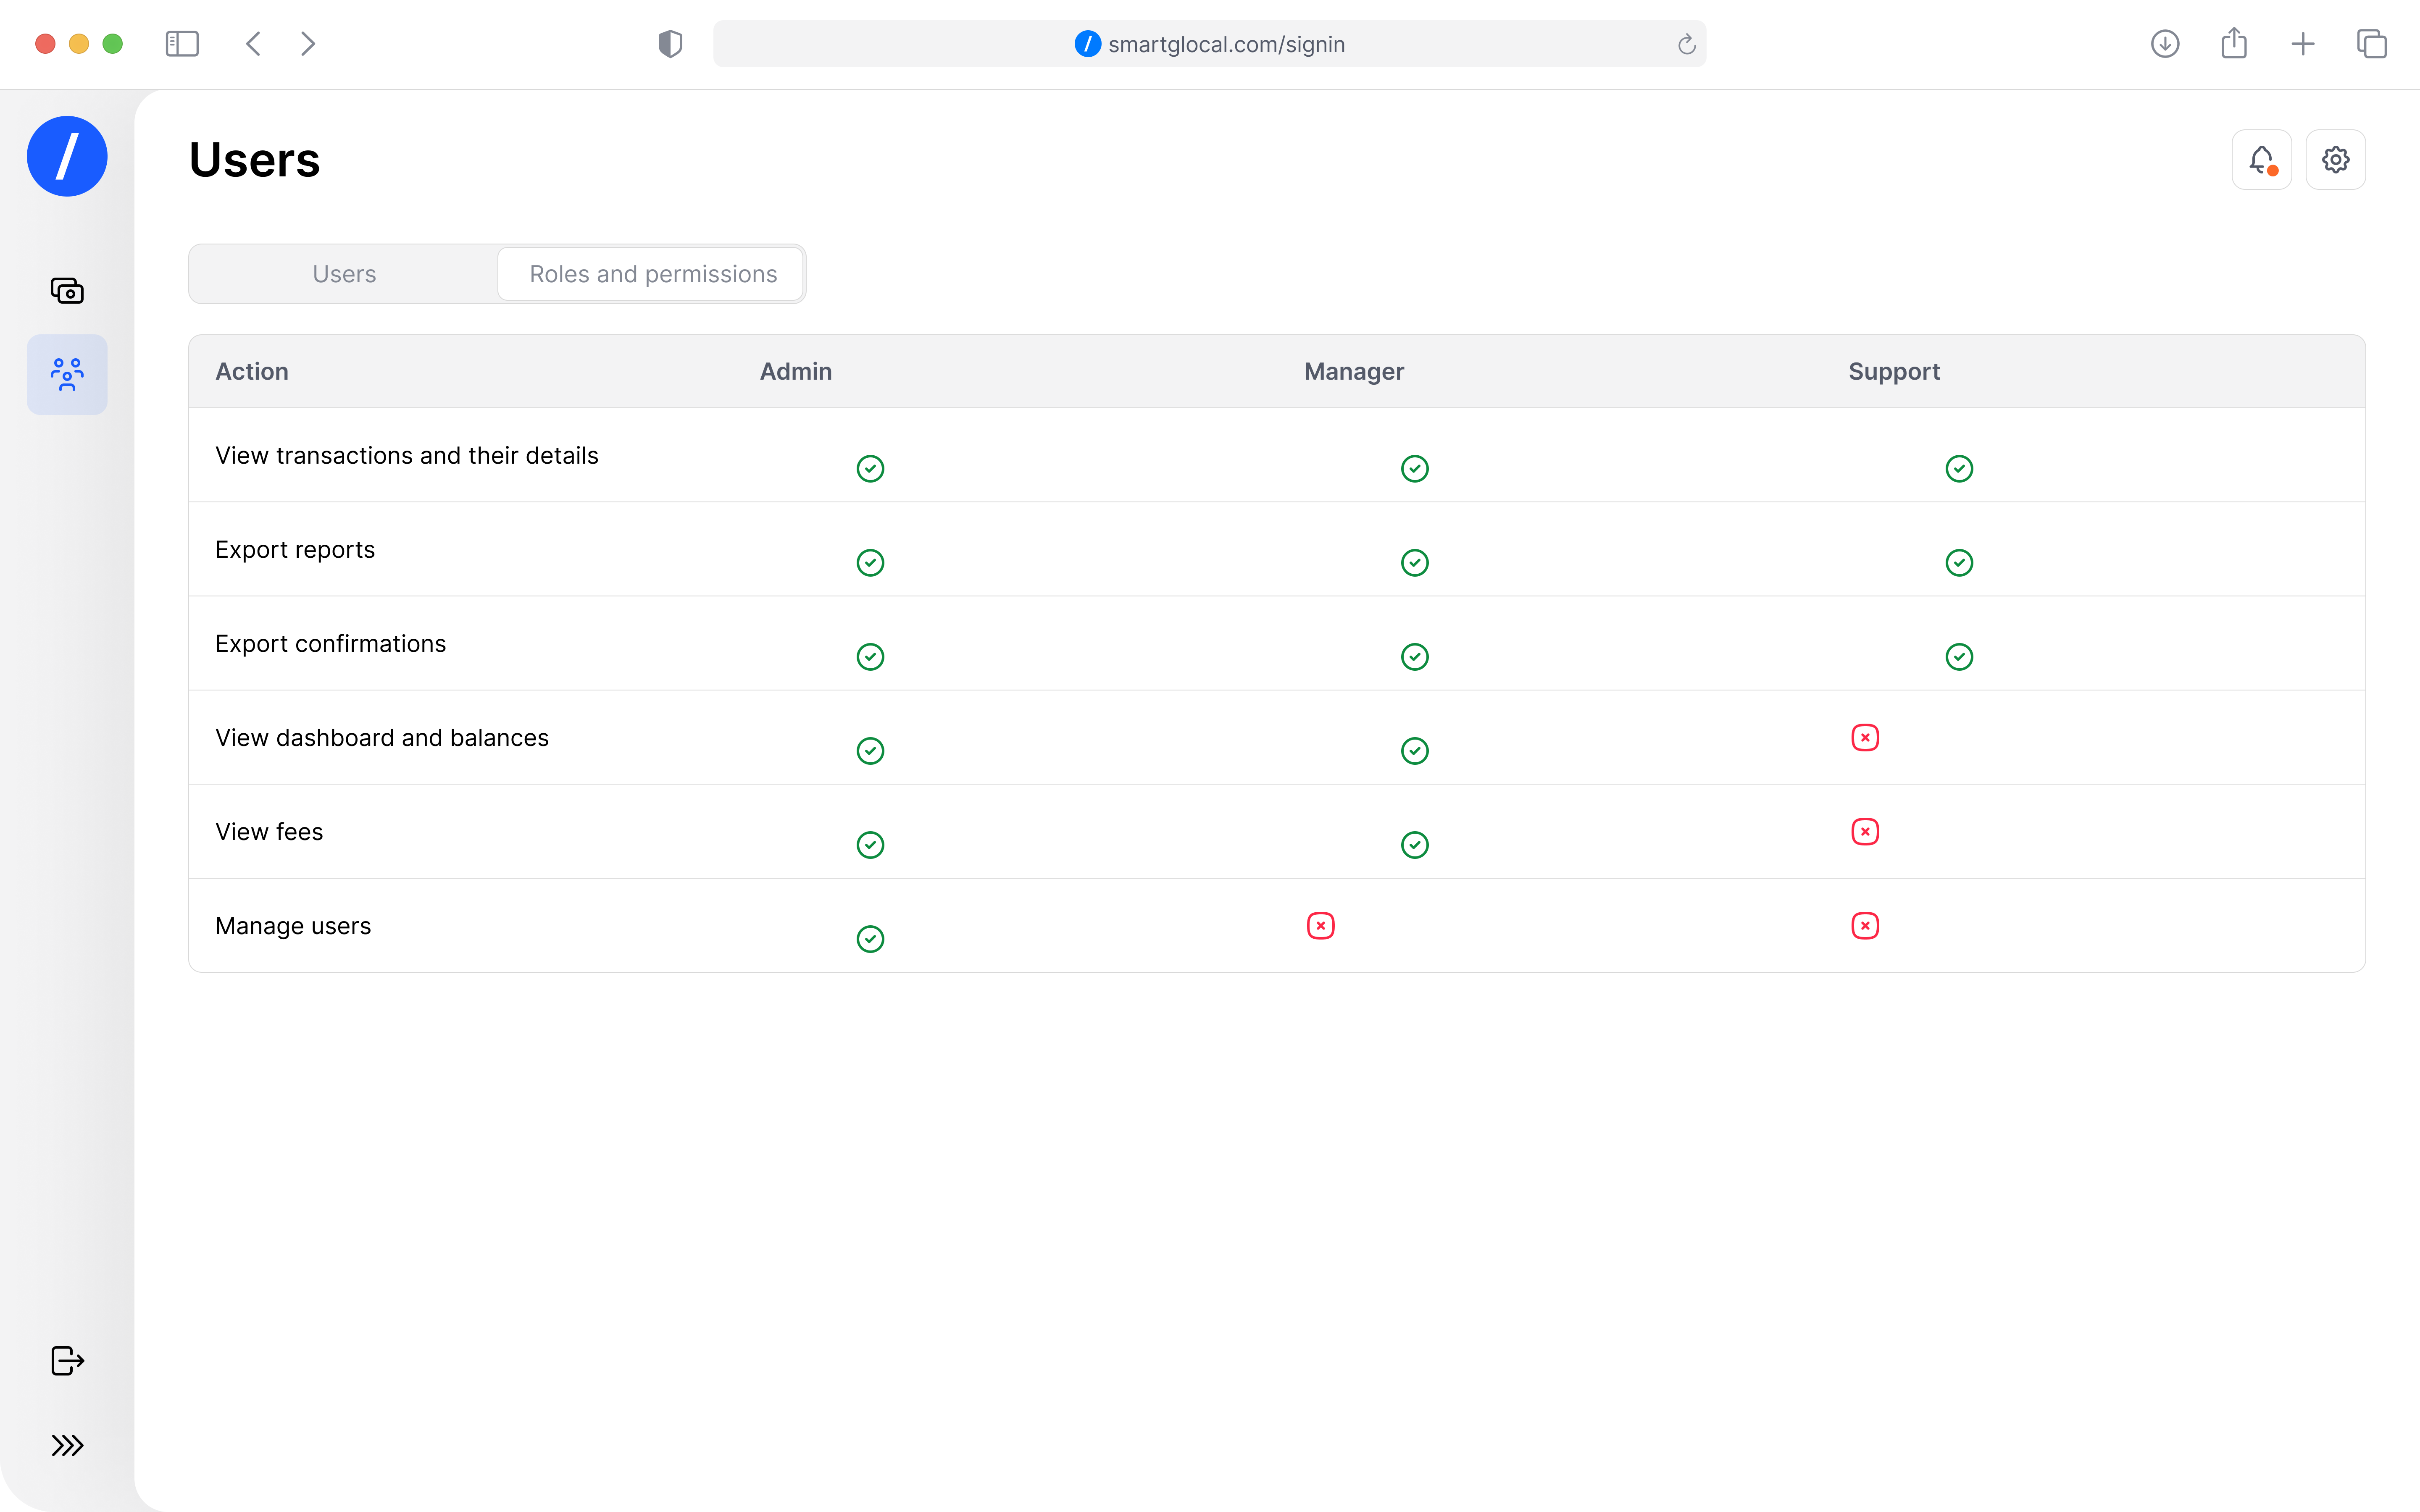Click Manager check for View dashboard and balances

pos(1415,751)
